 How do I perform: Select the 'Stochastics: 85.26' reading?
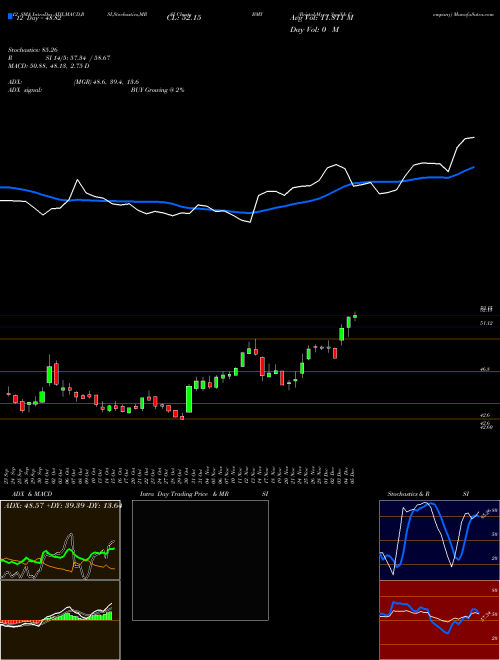point(32,50)
